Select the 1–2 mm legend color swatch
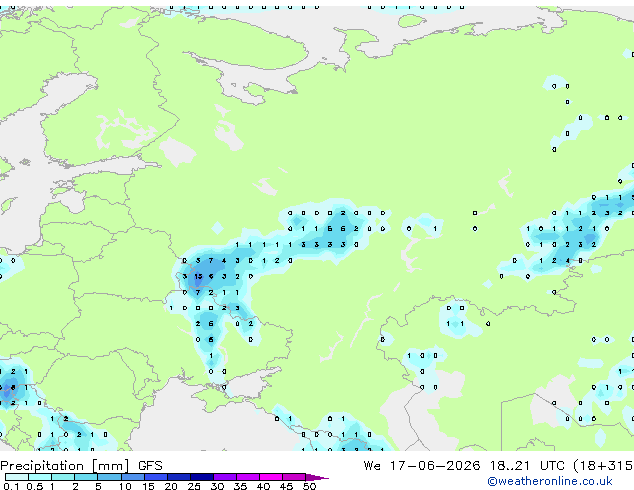The width and height of the screenshot is (634, 490). point(63,477)
